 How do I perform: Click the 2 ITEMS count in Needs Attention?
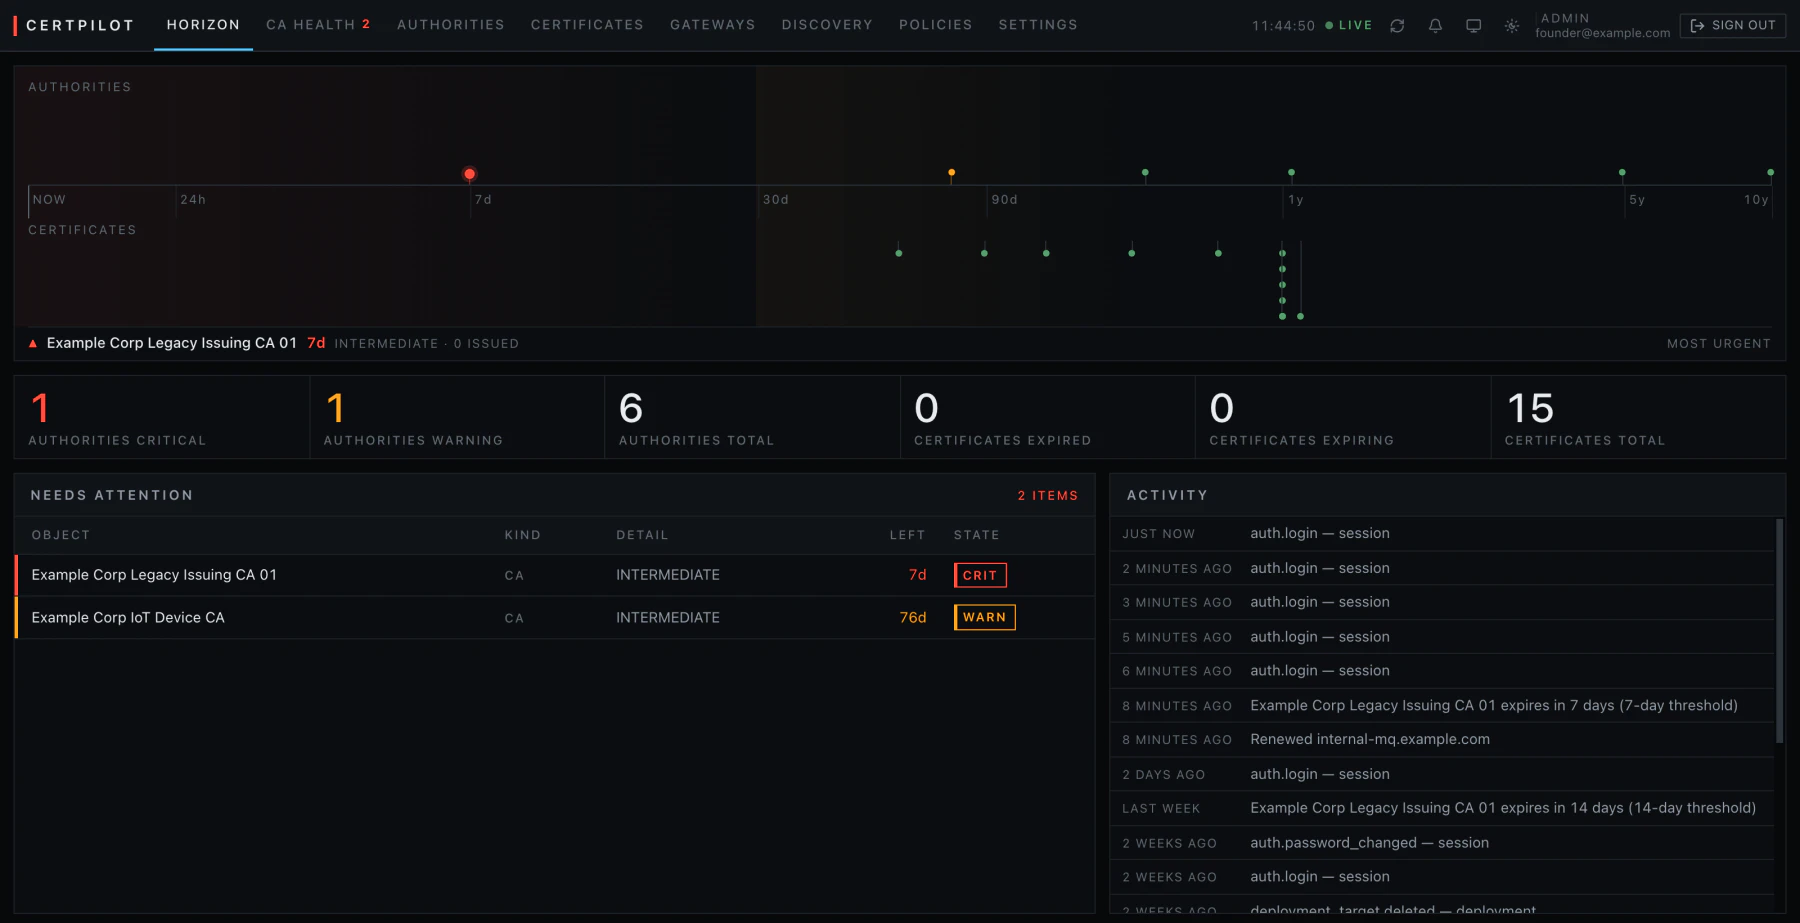coord(1047,496)
